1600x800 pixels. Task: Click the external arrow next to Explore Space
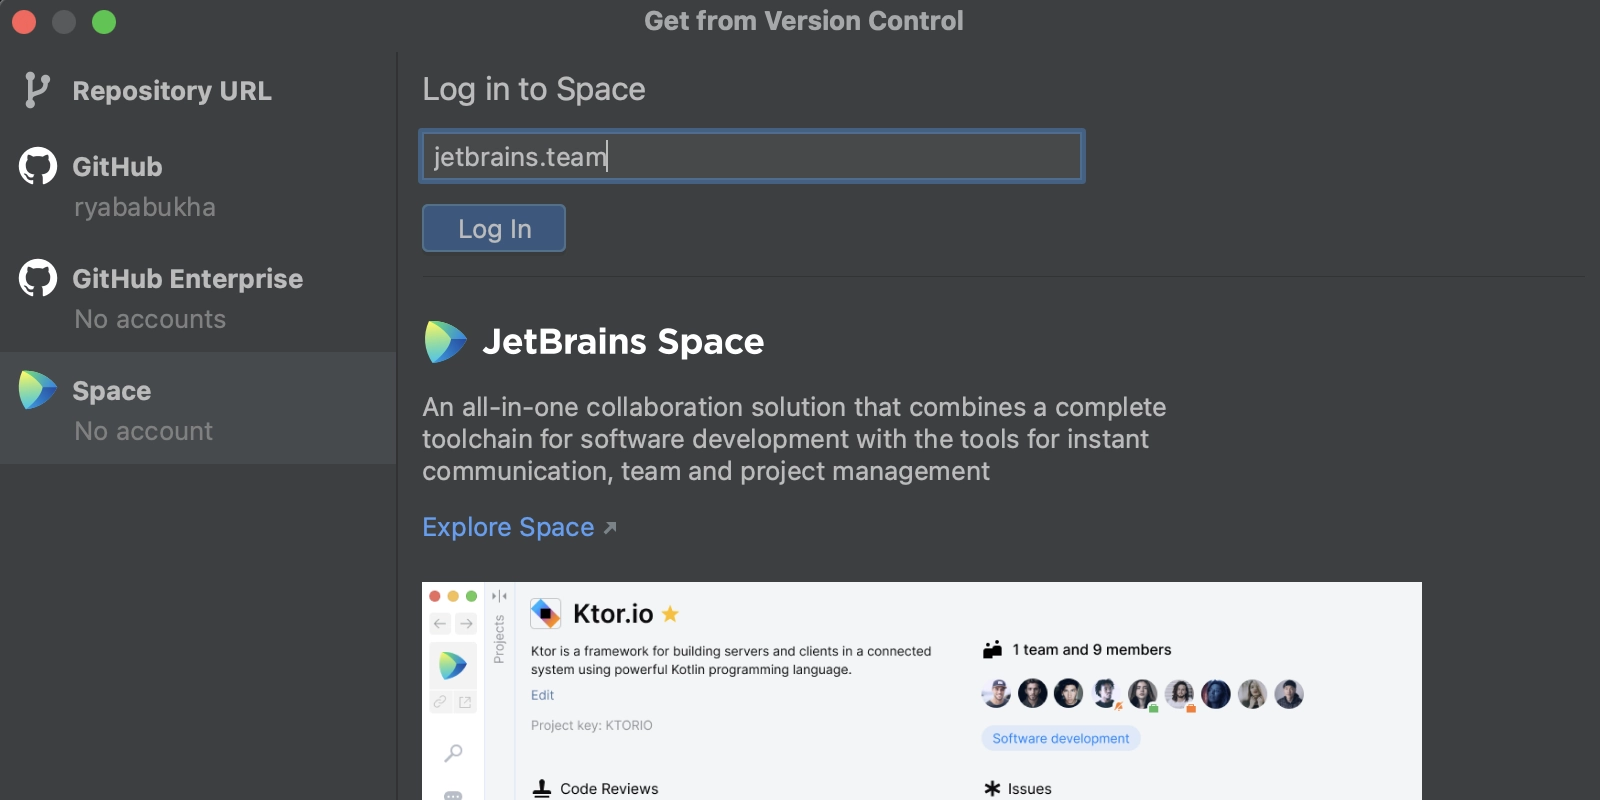tap(610, 527)
